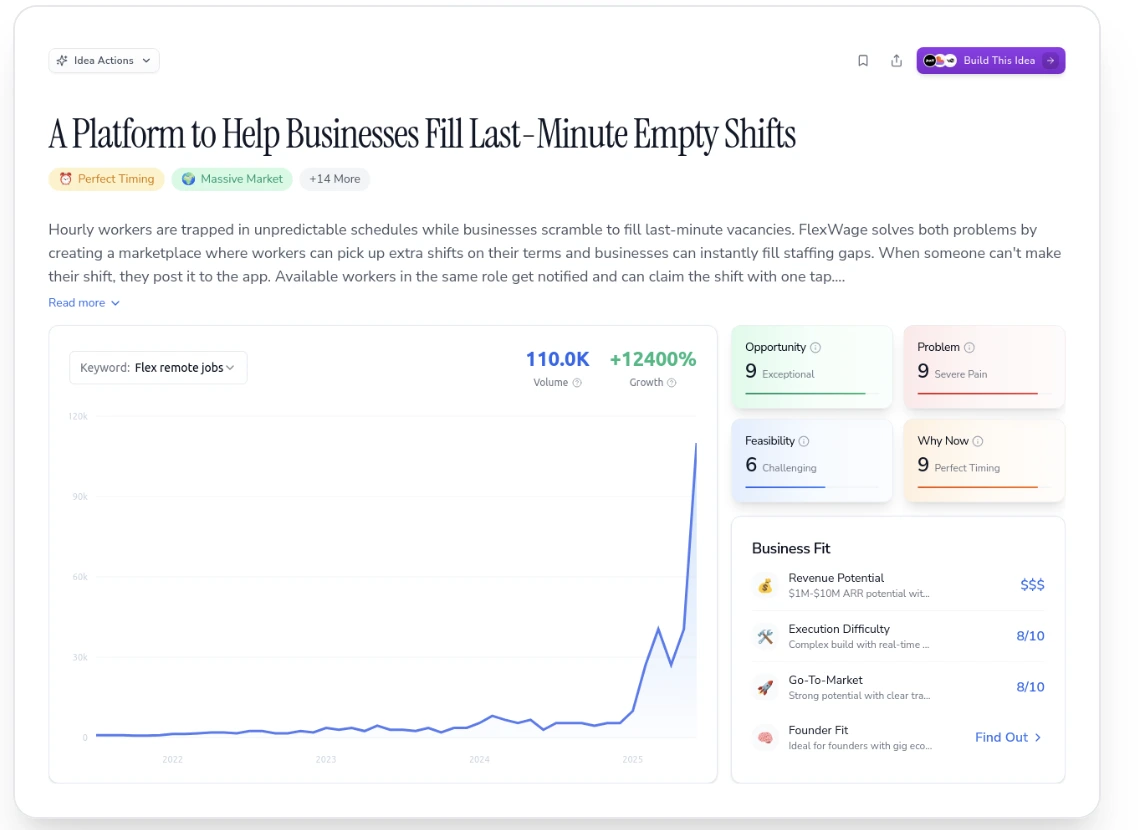Viewport: 1138px width, 830px height.
Task: Click the 2024 label on chart axis
Action: (x=479, y=760)
